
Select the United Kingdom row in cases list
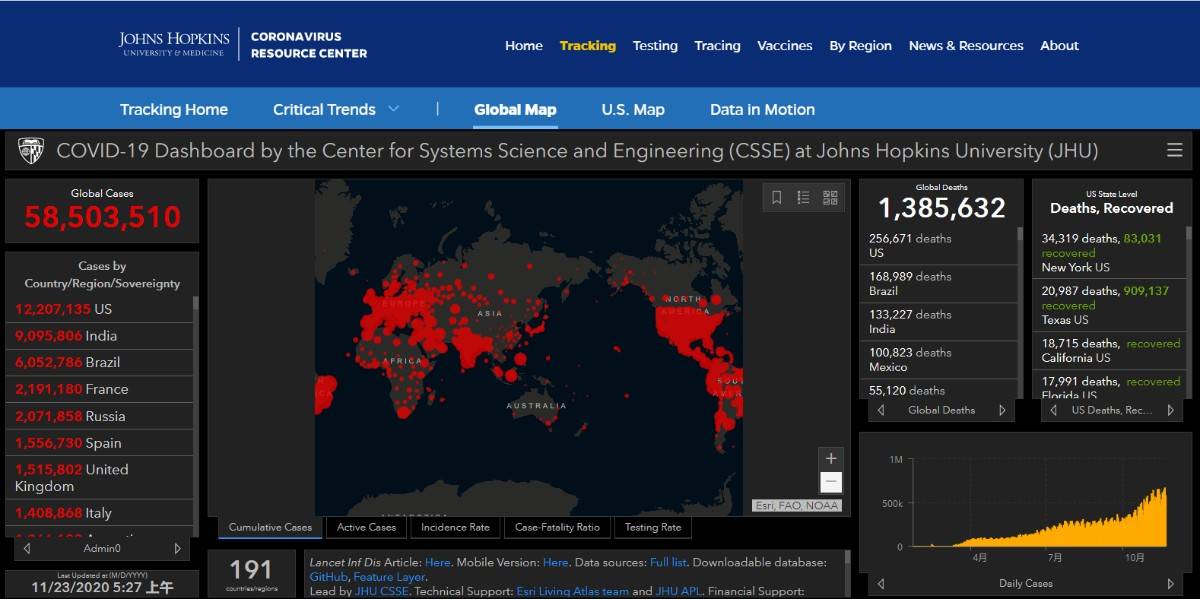[100, 477]
